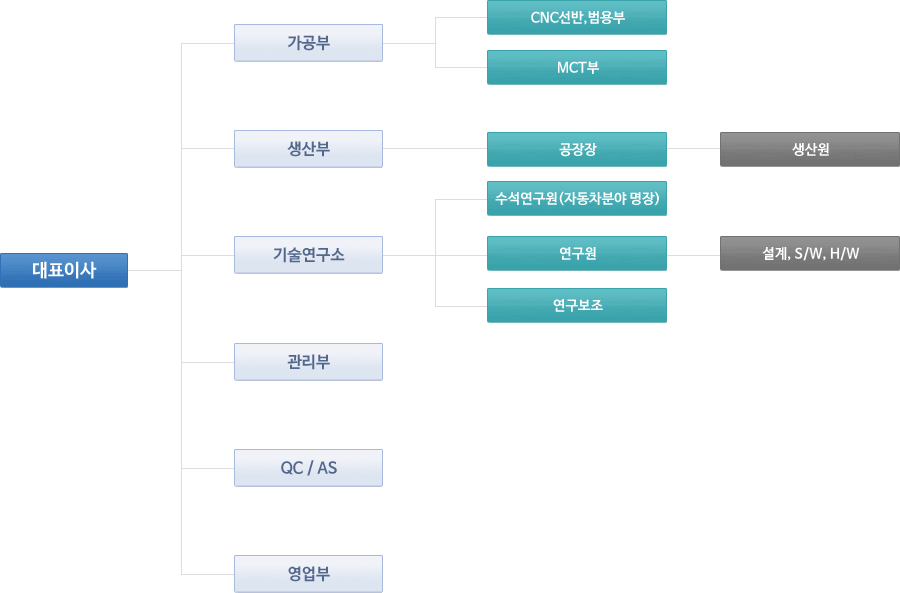The width and height of the screenshot is (900, 593).
Task: Select the 영업부 department box
Action: pos(308,574)
